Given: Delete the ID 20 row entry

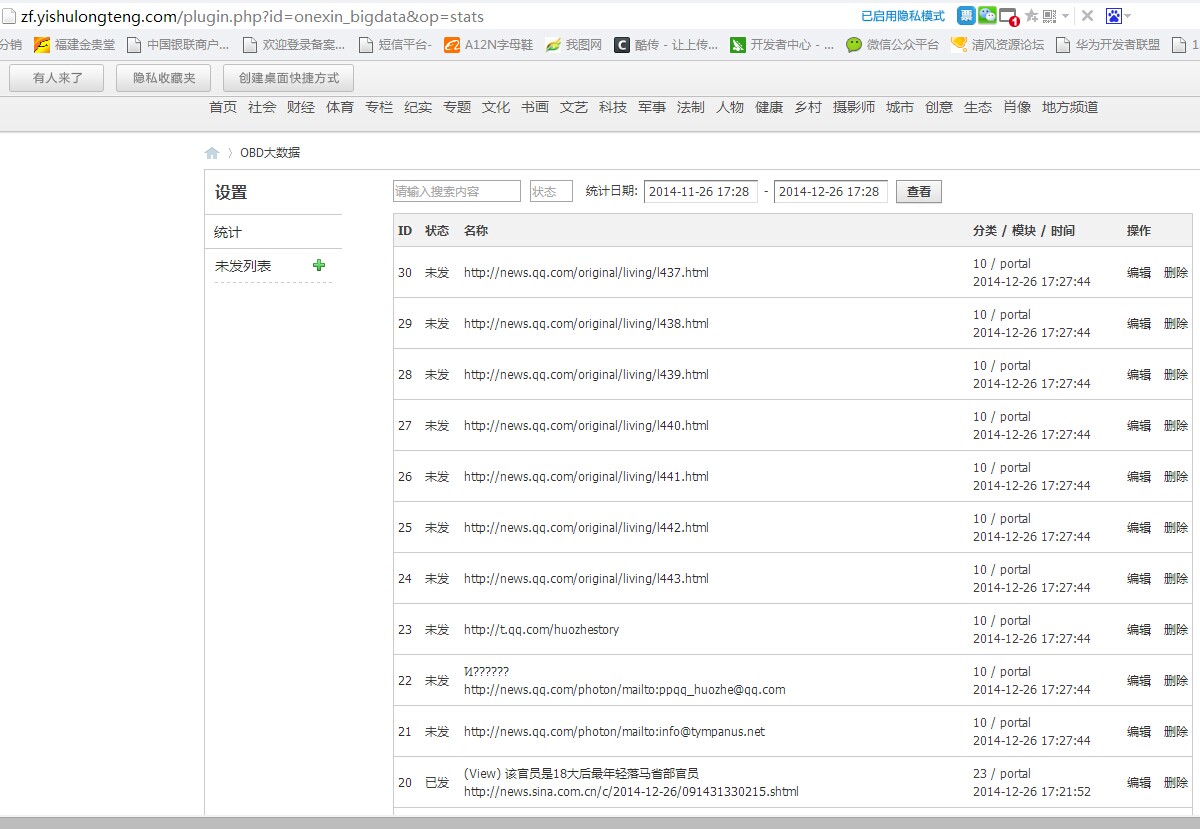Looking at the screenshot, I should 1176,782.
